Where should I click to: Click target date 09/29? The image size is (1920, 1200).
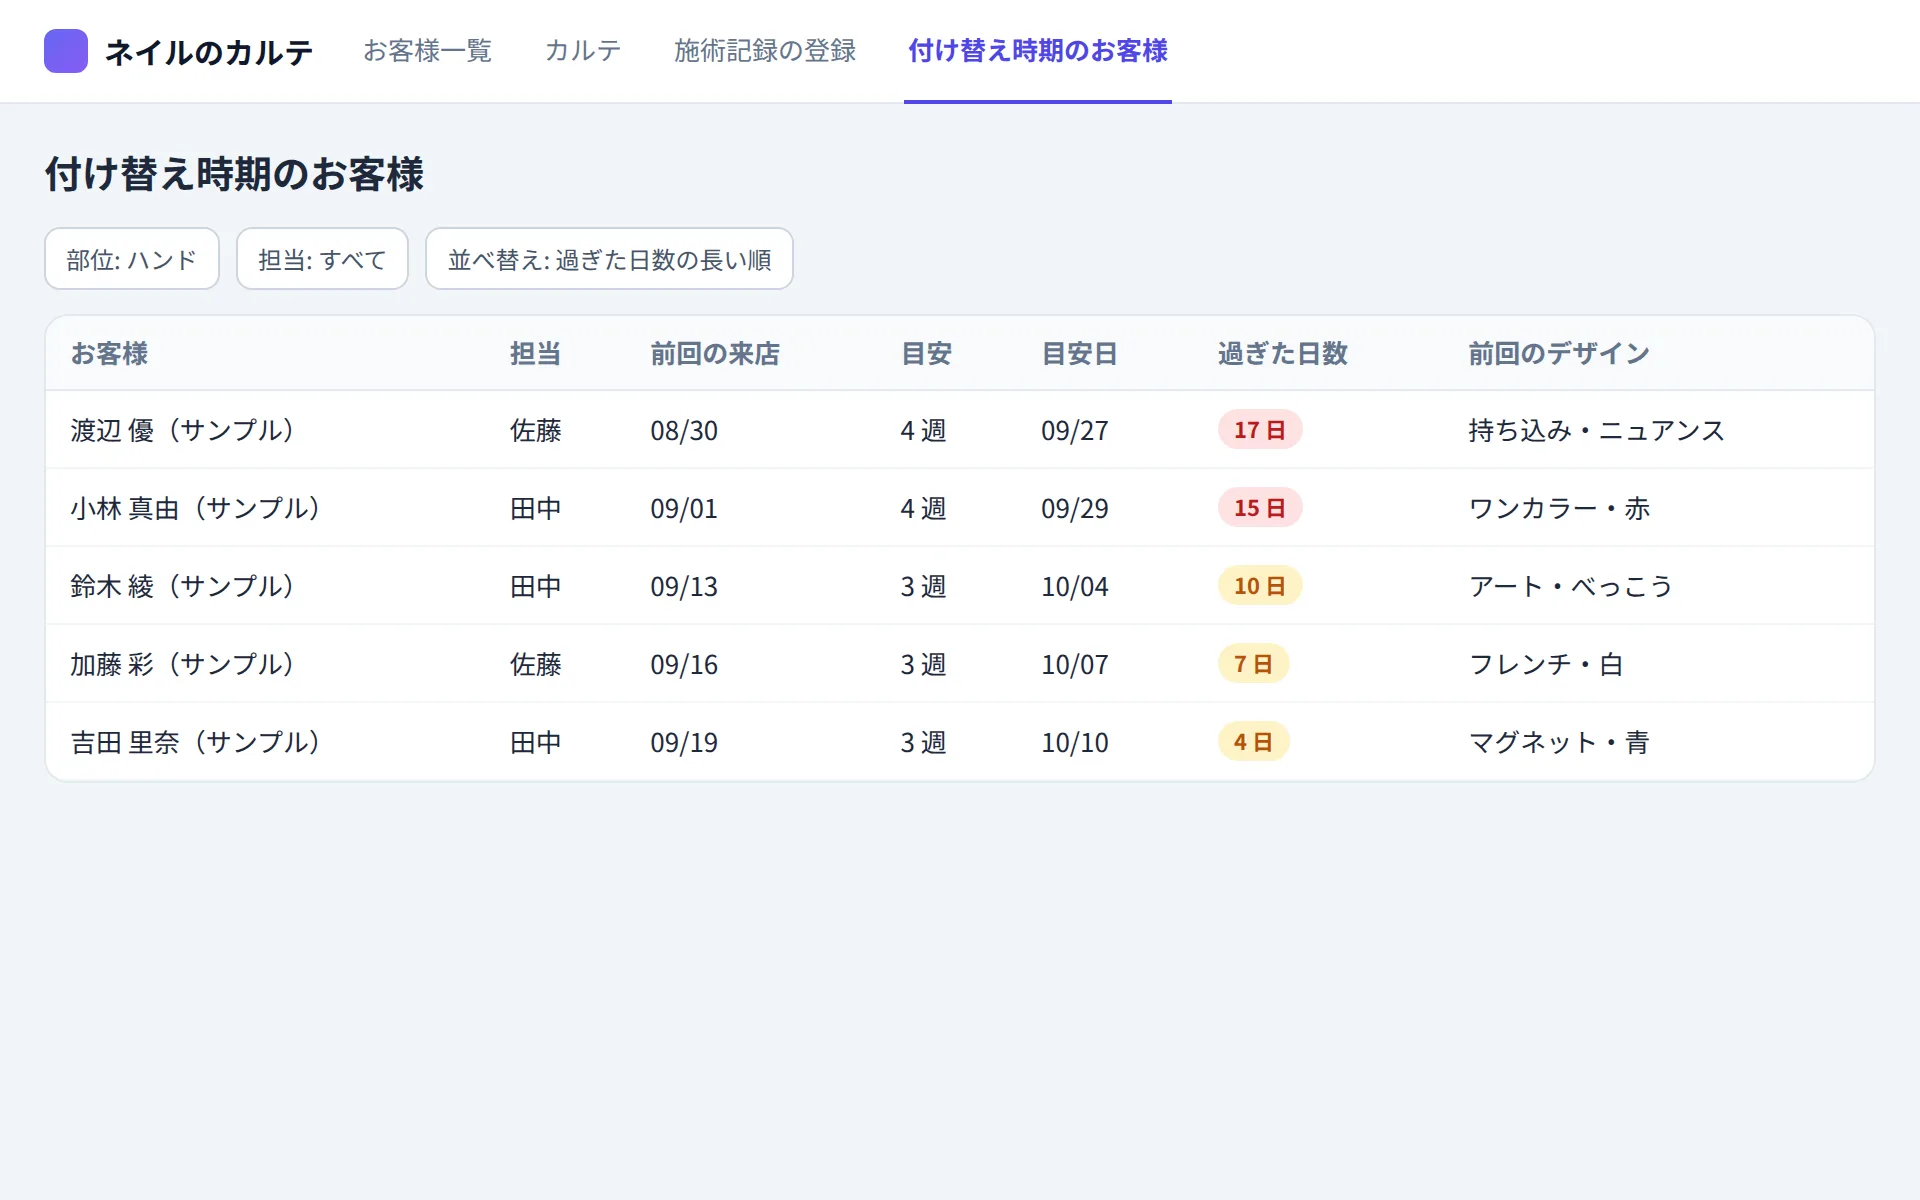point(1075,509)
